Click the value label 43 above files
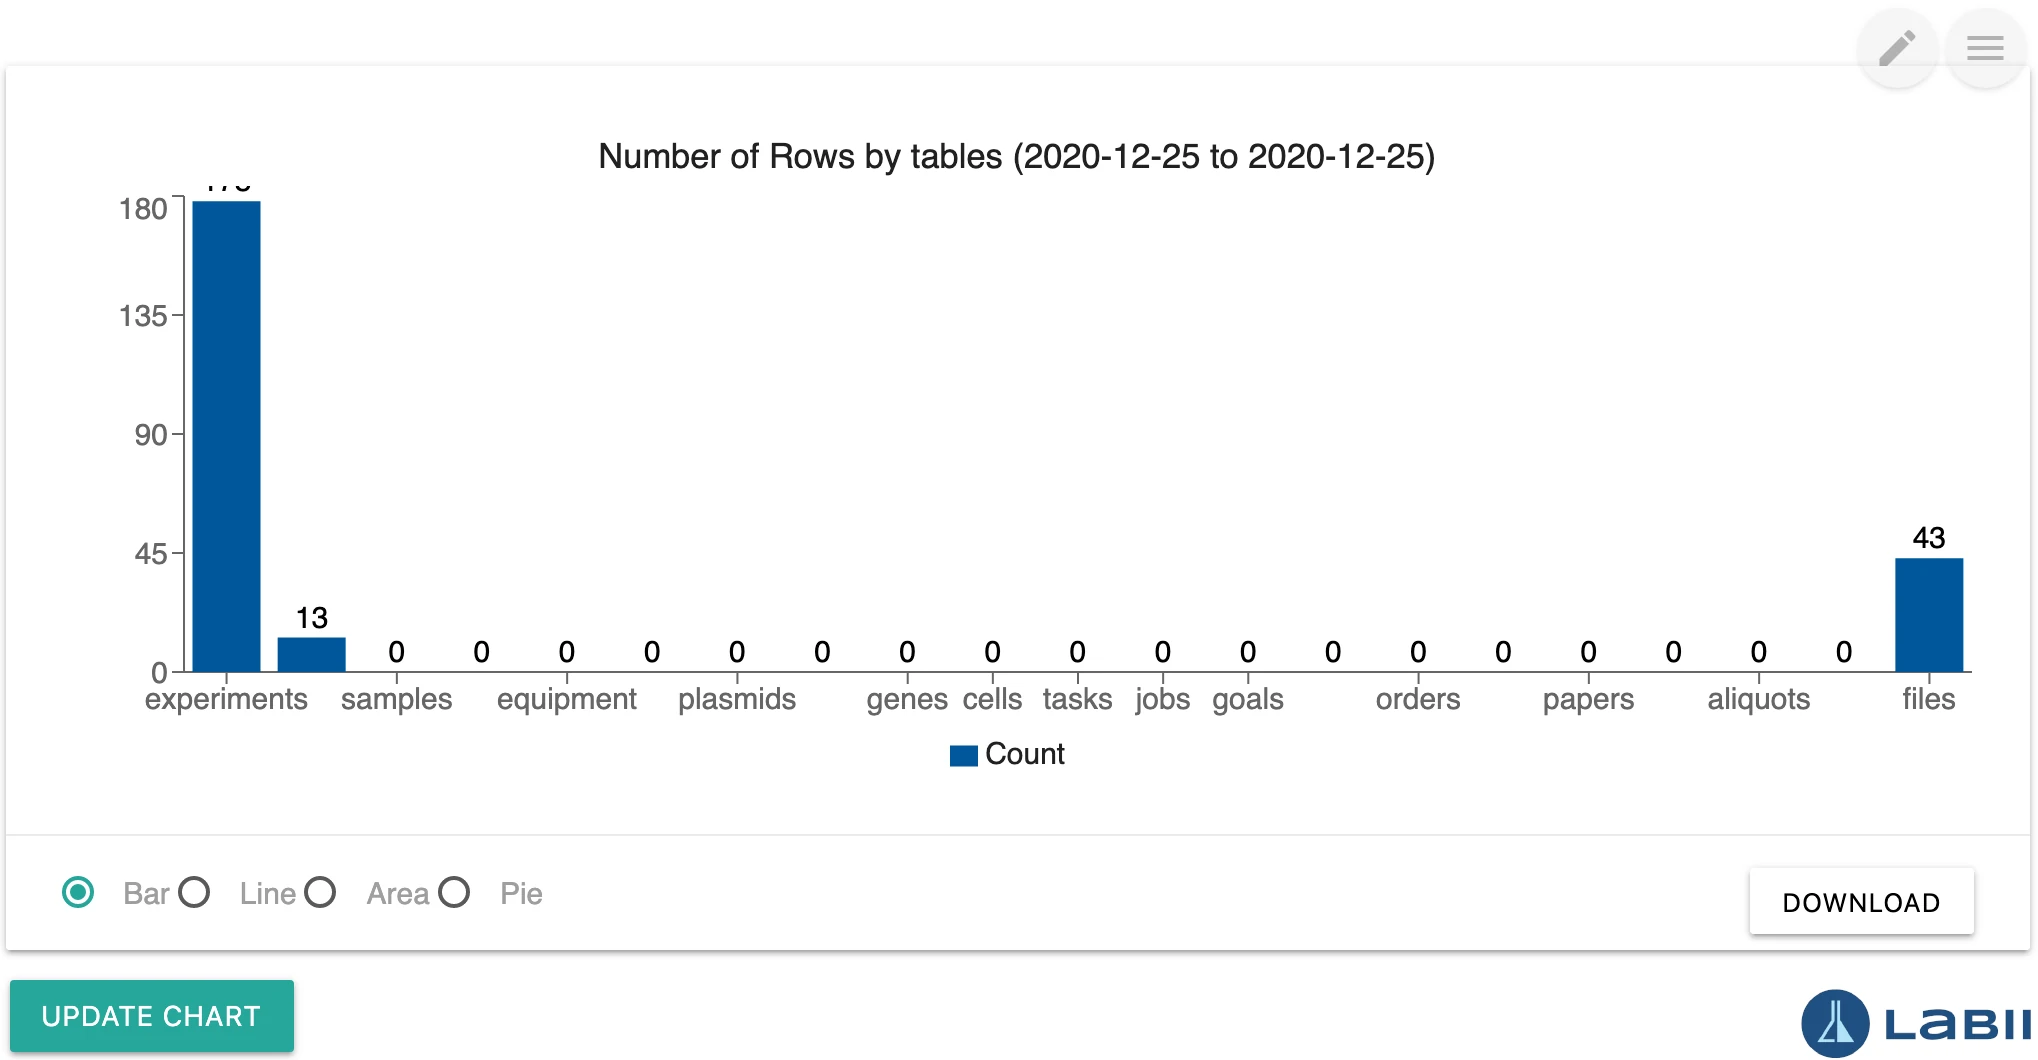The image size is (2038, 1060). [1927, 538]
